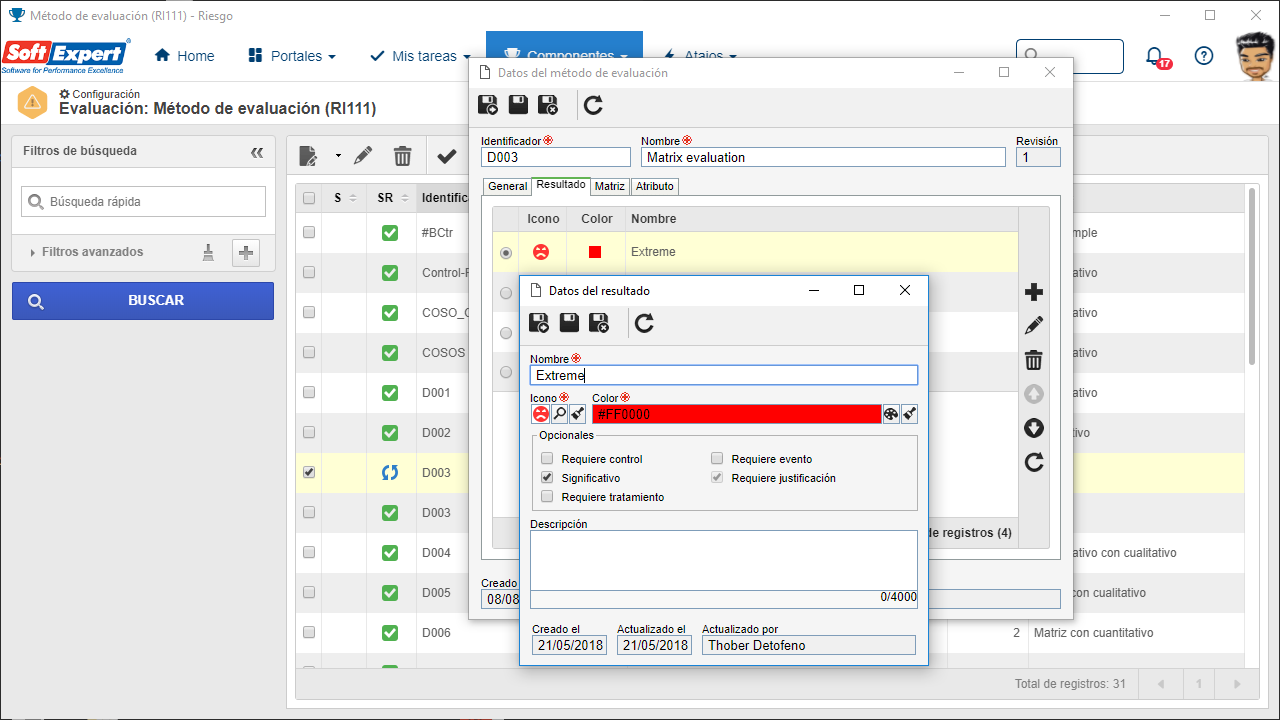Screen dimensions: 1280x720
Task: Click the refresh icon in Datos del resultado
Action: [x=645, y=322]
